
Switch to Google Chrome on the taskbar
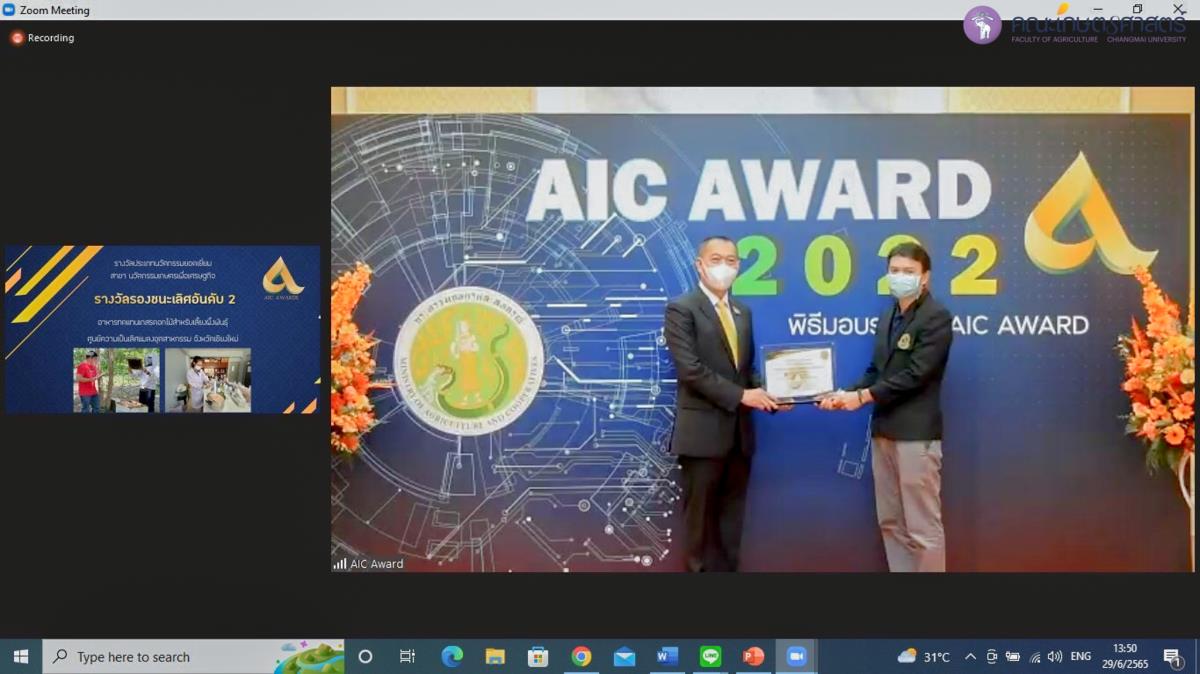(x=581, y=657)
